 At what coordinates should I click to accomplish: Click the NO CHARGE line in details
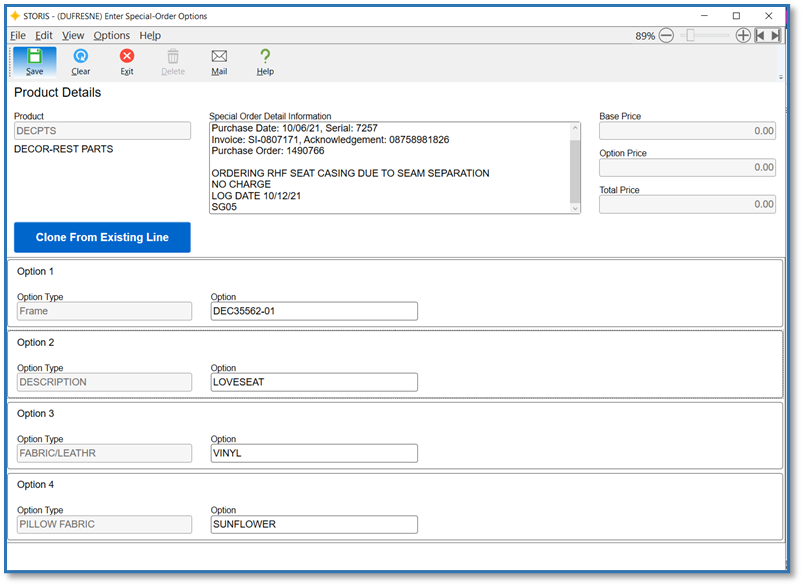pos(241,184)
